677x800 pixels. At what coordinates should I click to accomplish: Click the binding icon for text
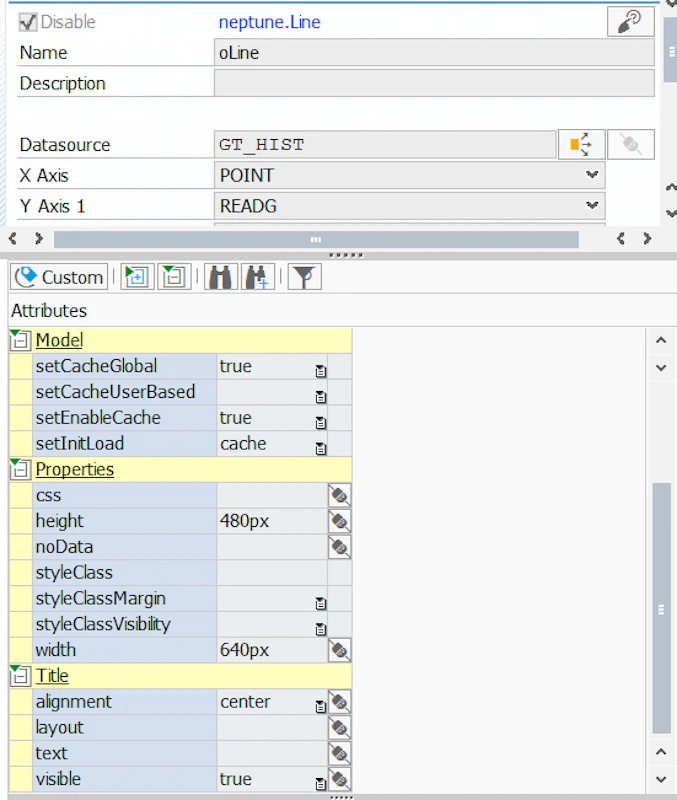point(339,754)
